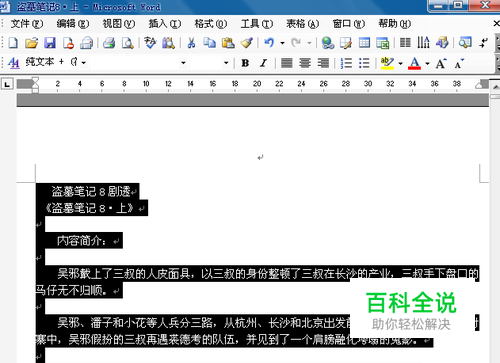Toggle the bulleted list button
The image size is (500, 363).
pos(364,63)
